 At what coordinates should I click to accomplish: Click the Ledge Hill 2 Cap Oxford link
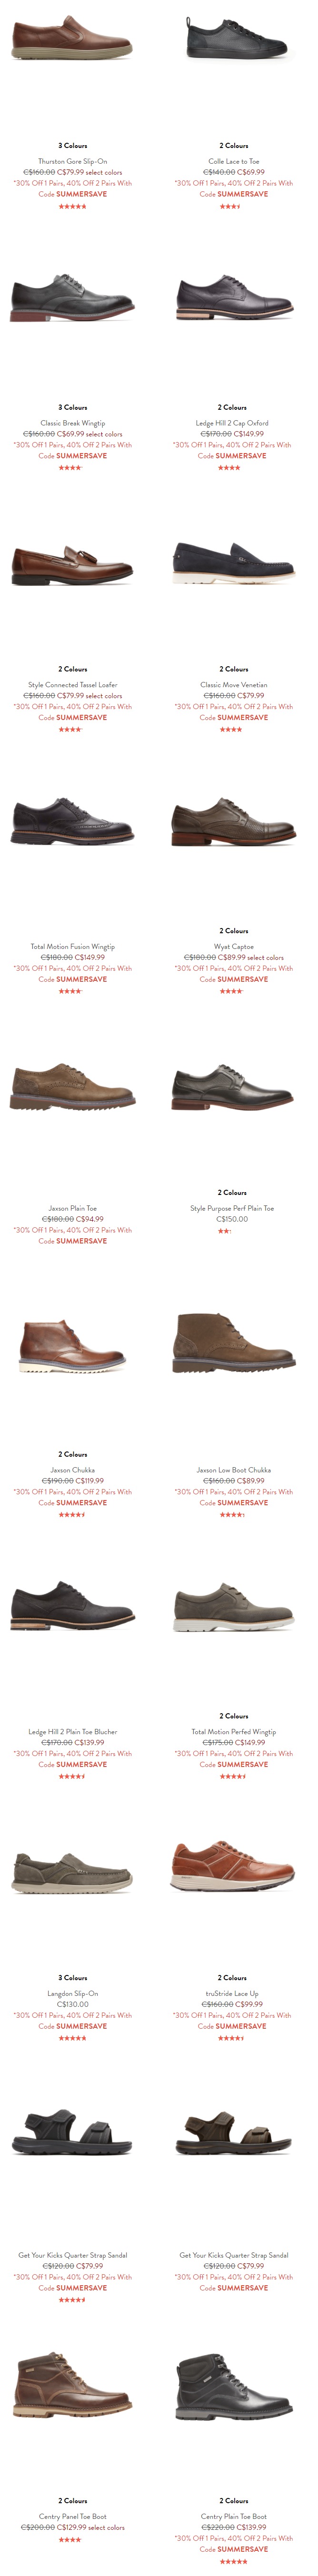click(x=234, y=423)
